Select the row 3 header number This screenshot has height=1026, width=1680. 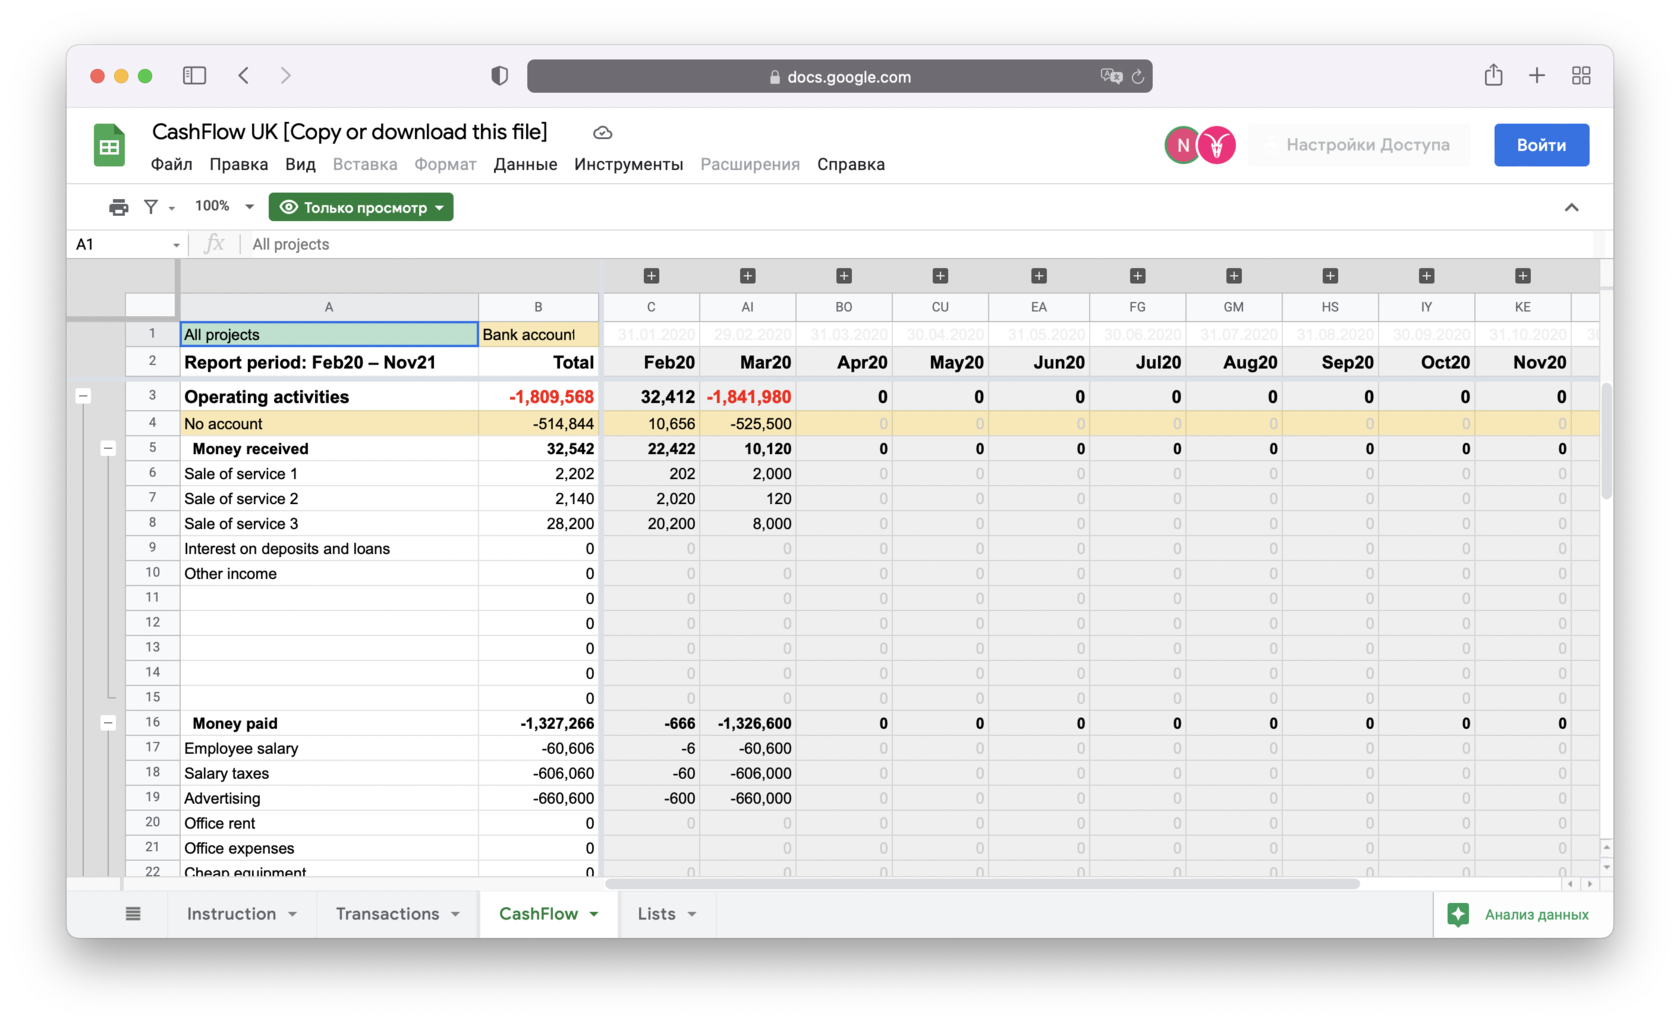[x=152, y=396]
